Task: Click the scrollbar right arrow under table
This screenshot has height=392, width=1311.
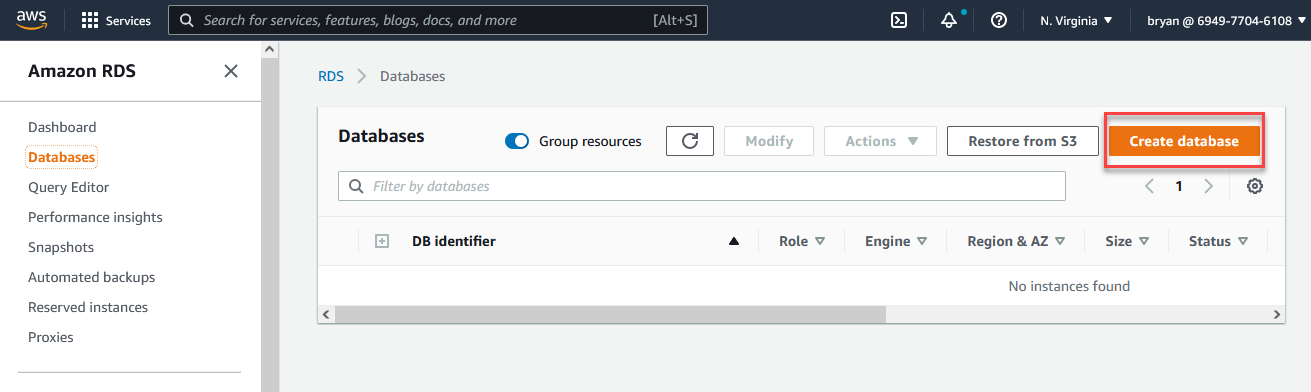Action: pos(1277,314)
